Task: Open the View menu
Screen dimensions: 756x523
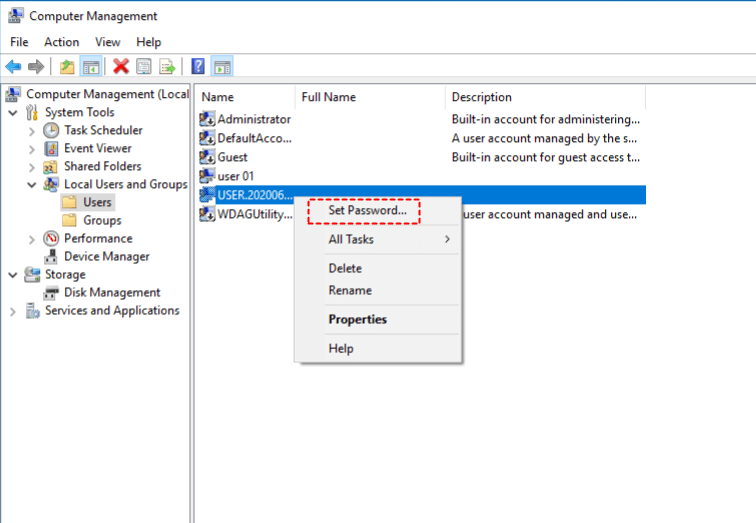Action: (108, 42)
